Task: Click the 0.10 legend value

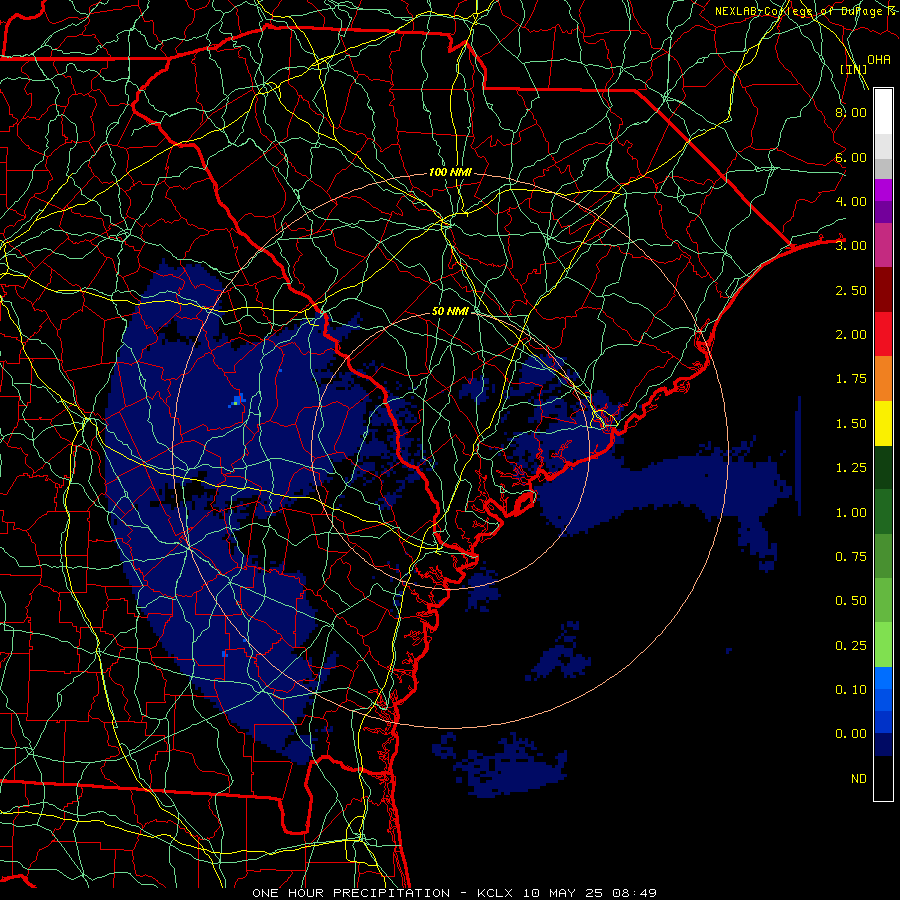Action: [851, 690]
